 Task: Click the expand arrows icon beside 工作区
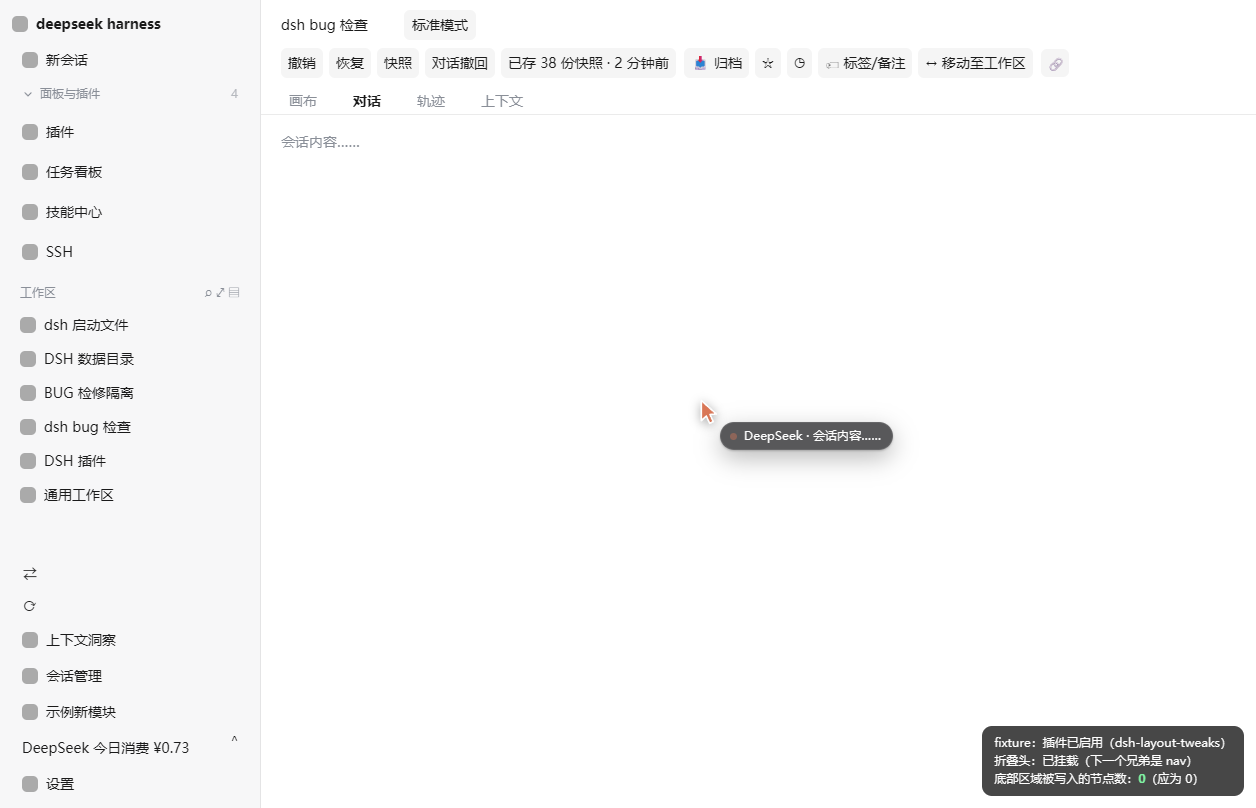[220, 293]
